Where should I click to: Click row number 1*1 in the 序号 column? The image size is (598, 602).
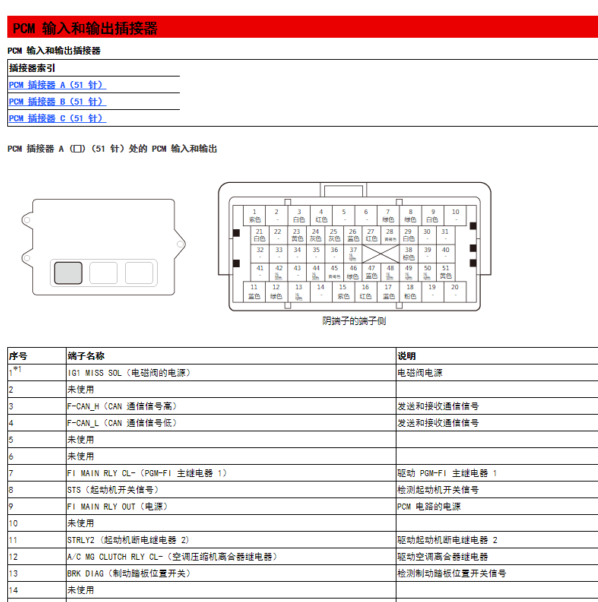click(37, 373)
